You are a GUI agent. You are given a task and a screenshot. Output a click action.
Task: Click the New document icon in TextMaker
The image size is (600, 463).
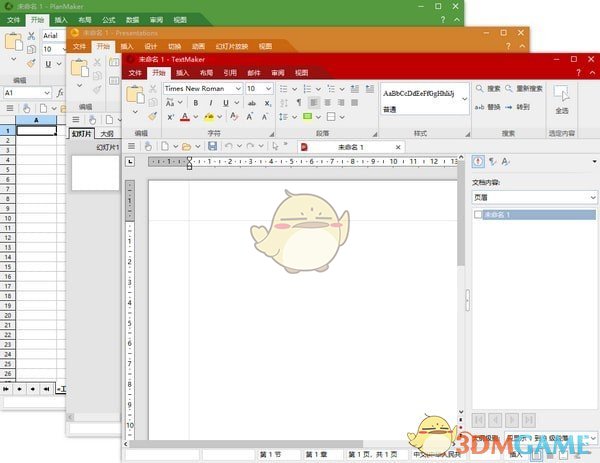tap(165, 146)
